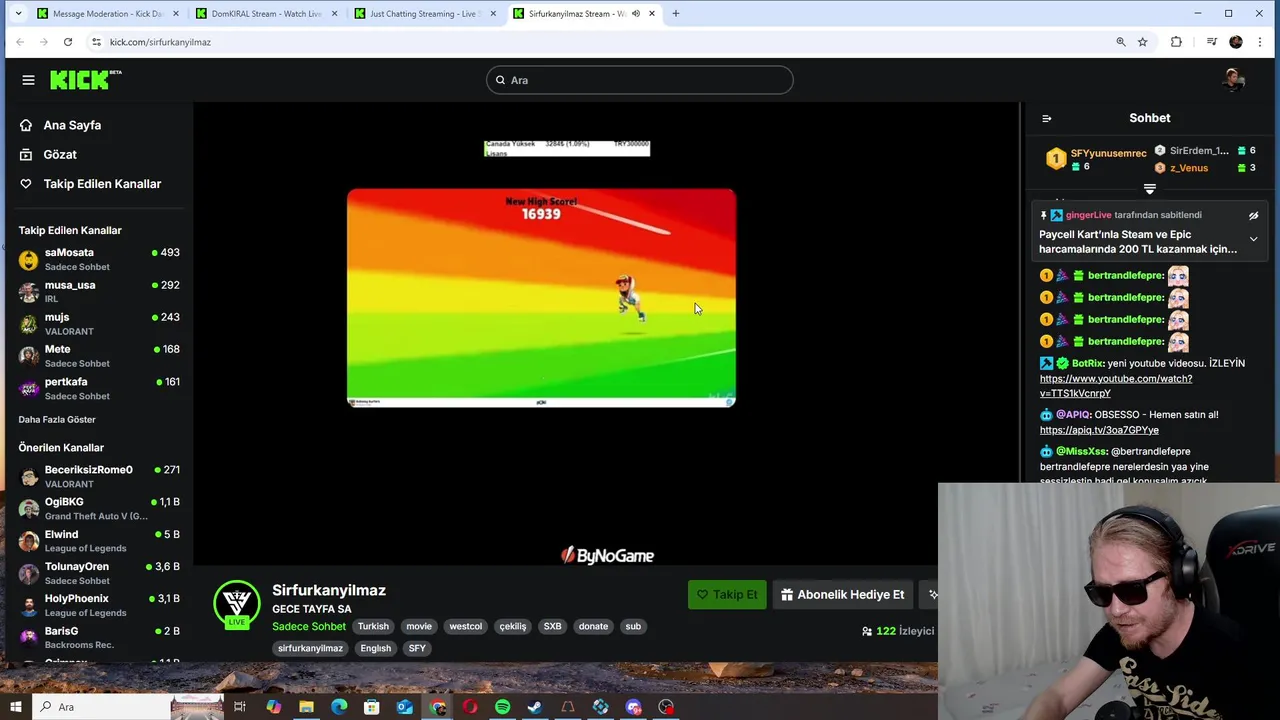
Task: Select the movie tag
Action: tap(419, 626)
